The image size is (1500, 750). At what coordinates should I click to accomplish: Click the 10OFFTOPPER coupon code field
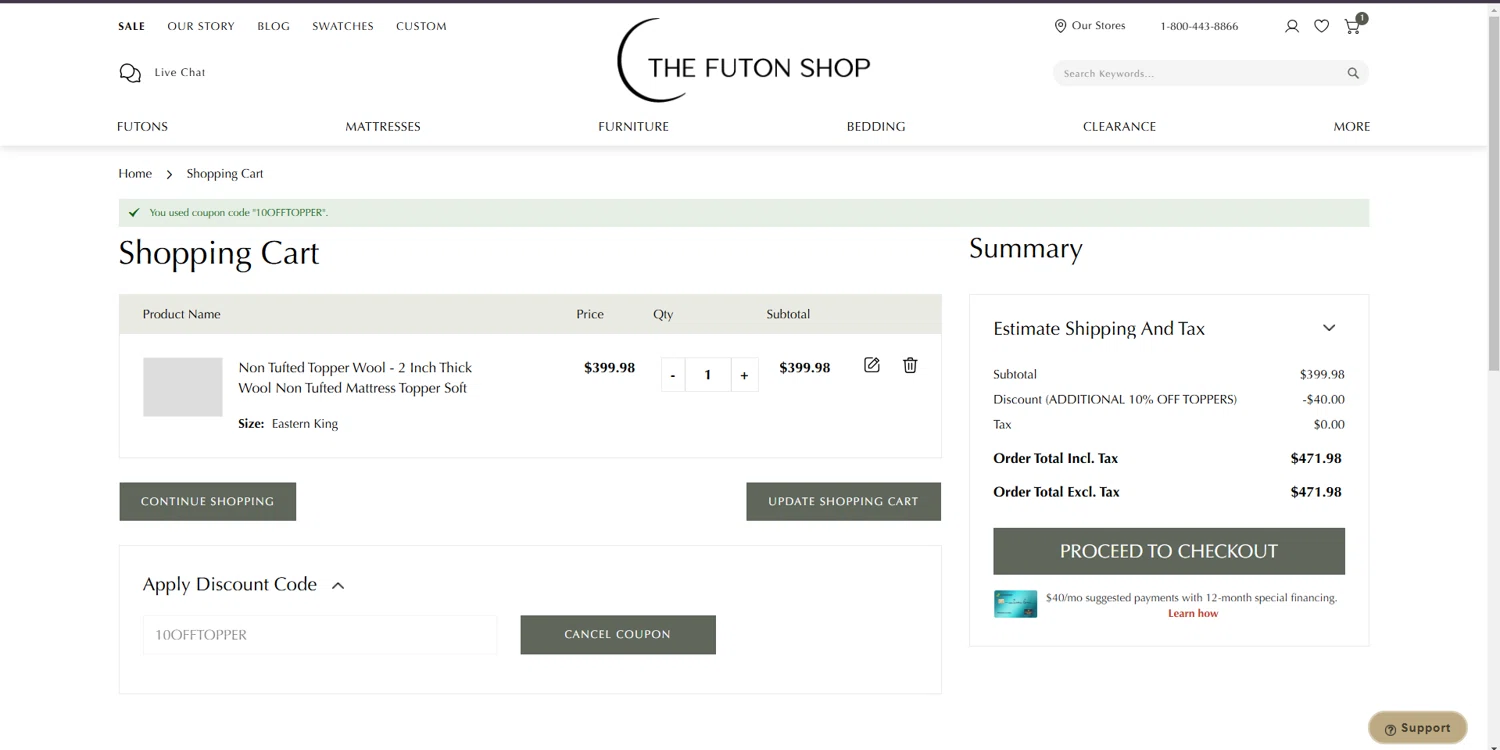(320, 635)
